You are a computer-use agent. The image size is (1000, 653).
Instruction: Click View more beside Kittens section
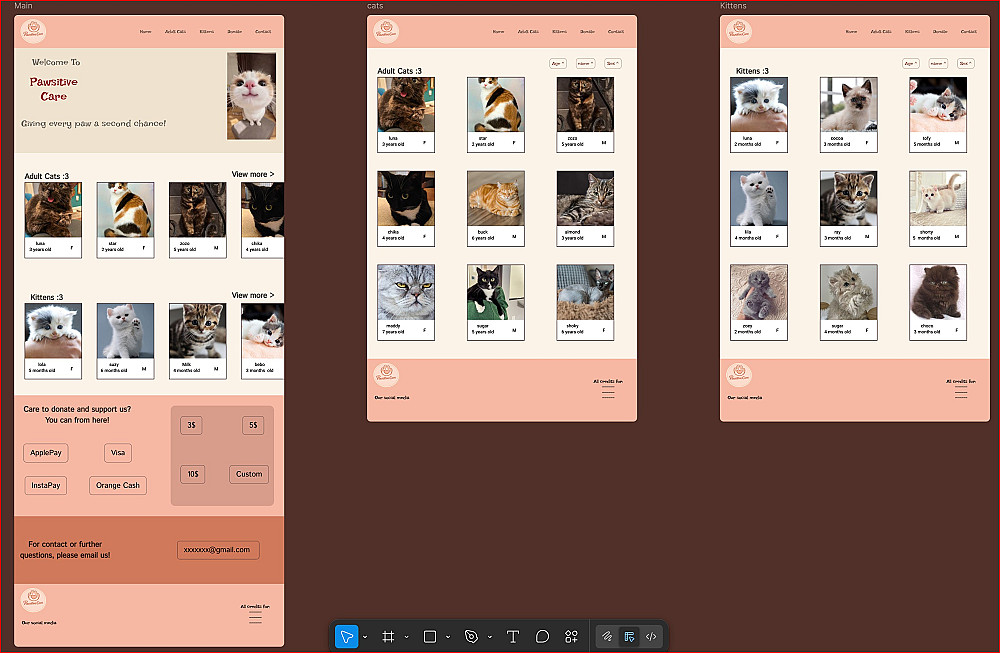(253, 295)
